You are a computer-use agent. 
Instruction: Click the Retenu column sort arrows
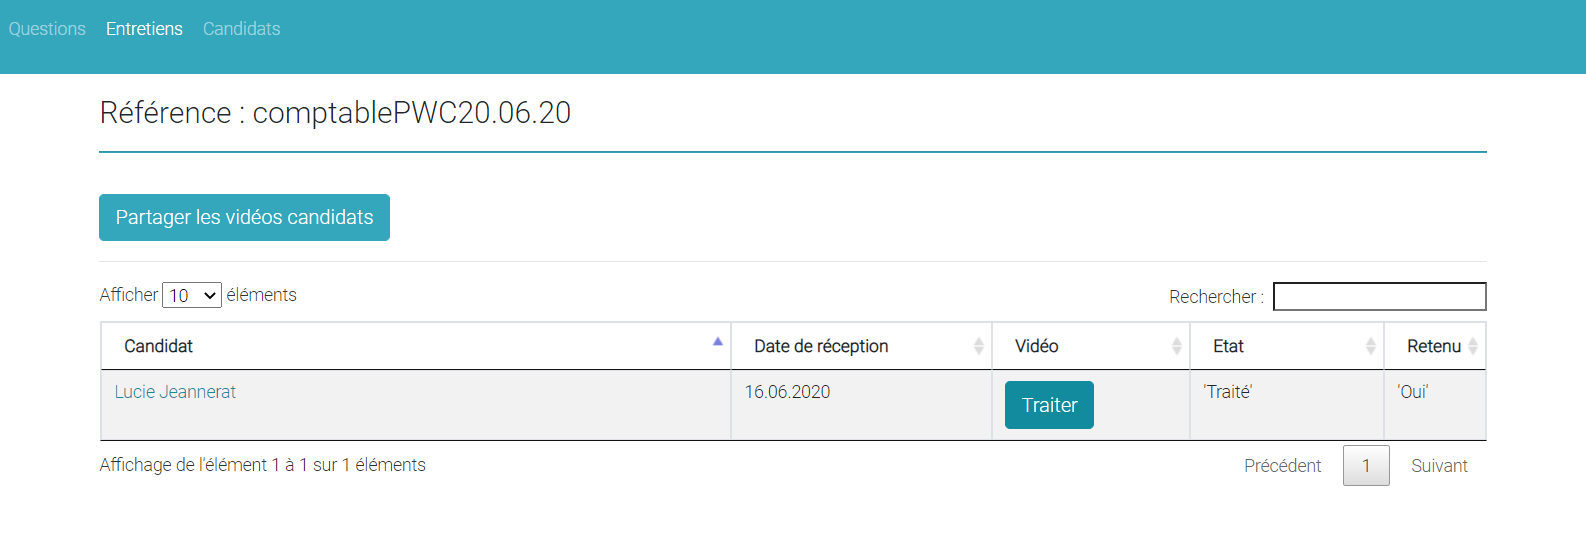coord(1472,346)
